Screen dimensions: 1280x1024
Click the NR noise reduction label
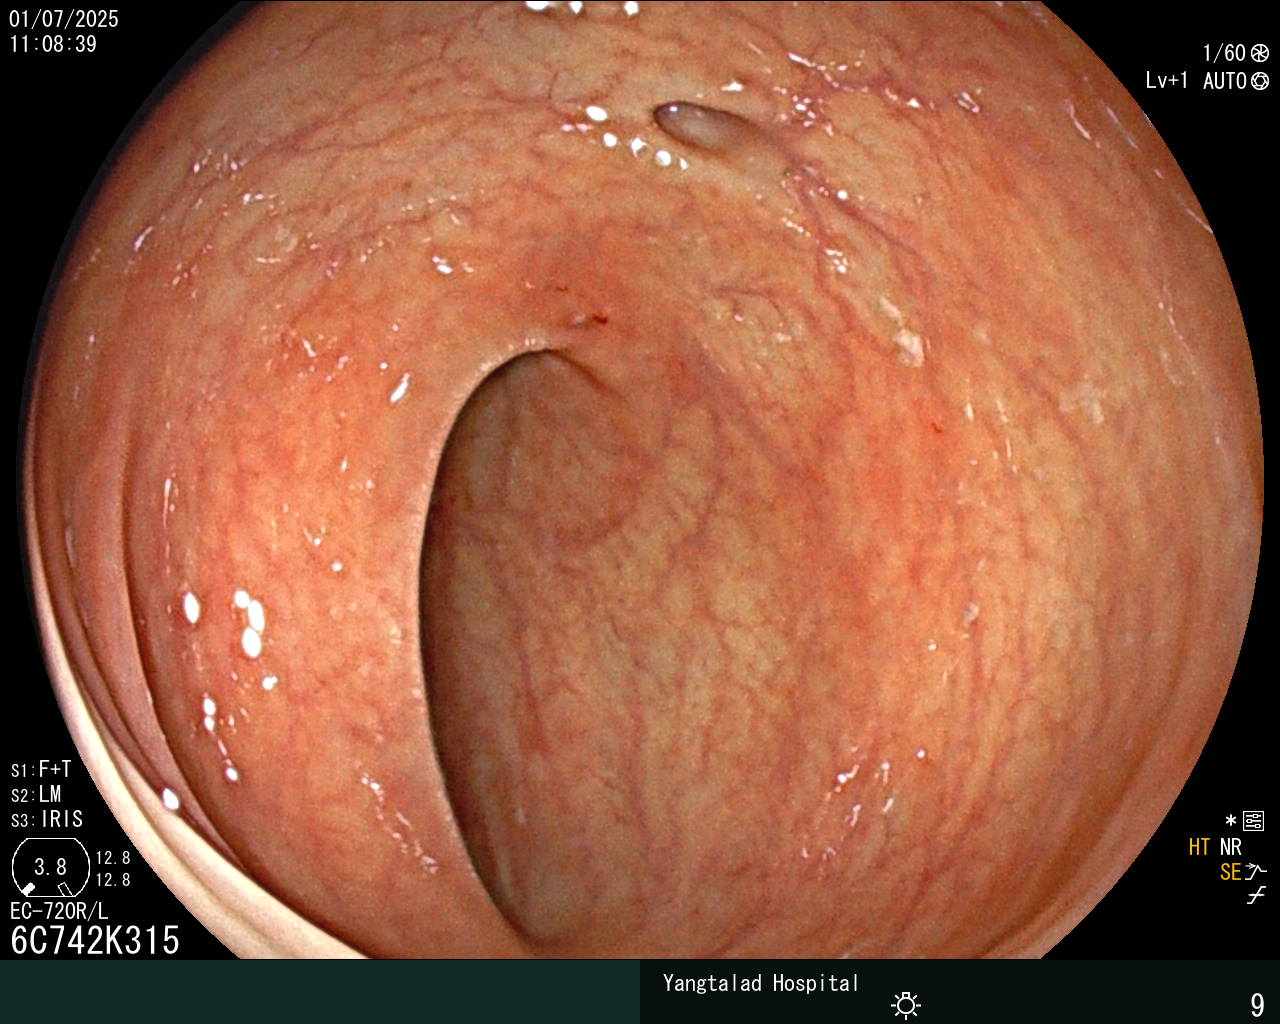pos(1230,847)
